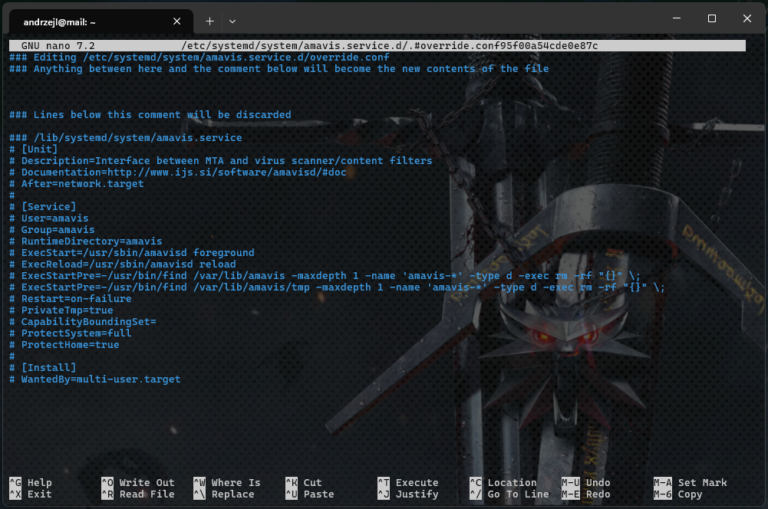Click the ExecStartPre line for /var/lib/amavis/tmp
The image size is (768, 509).
(x=337, y=287)
